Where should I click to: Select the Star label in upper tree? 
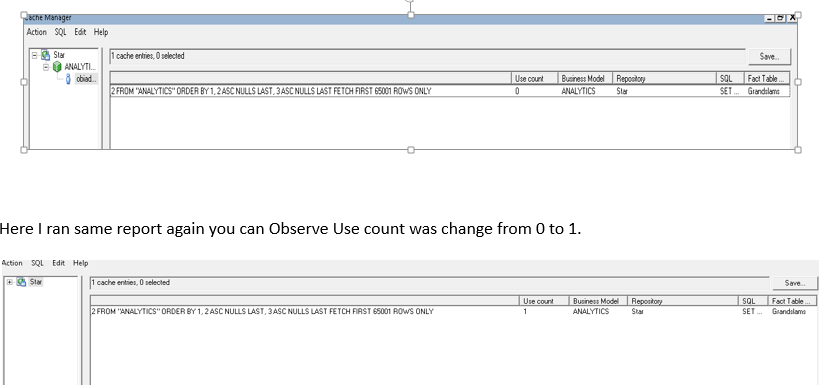tap(59, 55)
